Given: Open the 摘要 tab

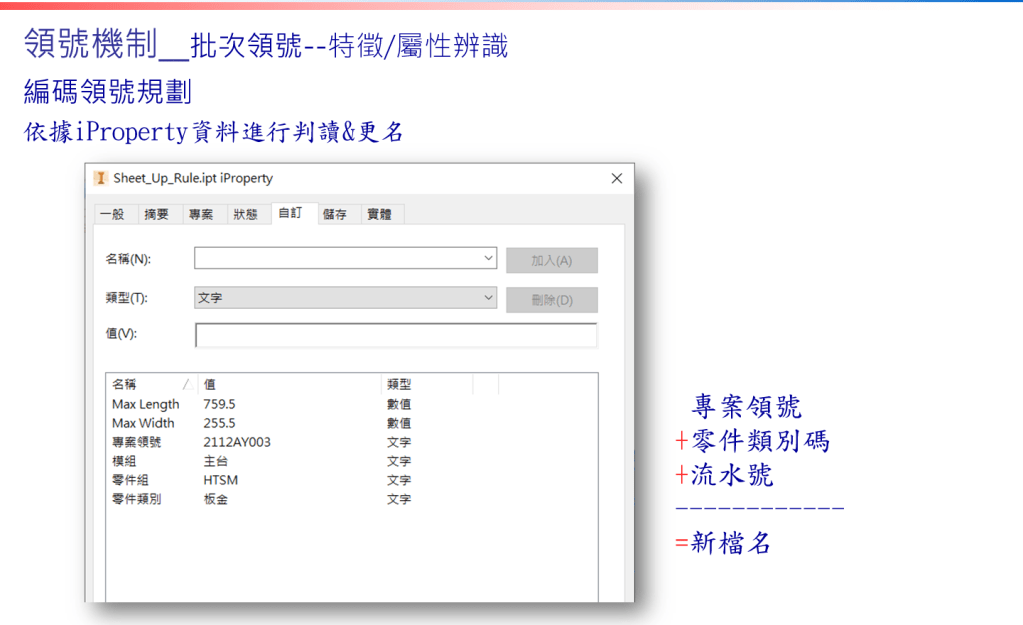Looking at the screenshot, I should pyautogui.click(x=157, y=214).
